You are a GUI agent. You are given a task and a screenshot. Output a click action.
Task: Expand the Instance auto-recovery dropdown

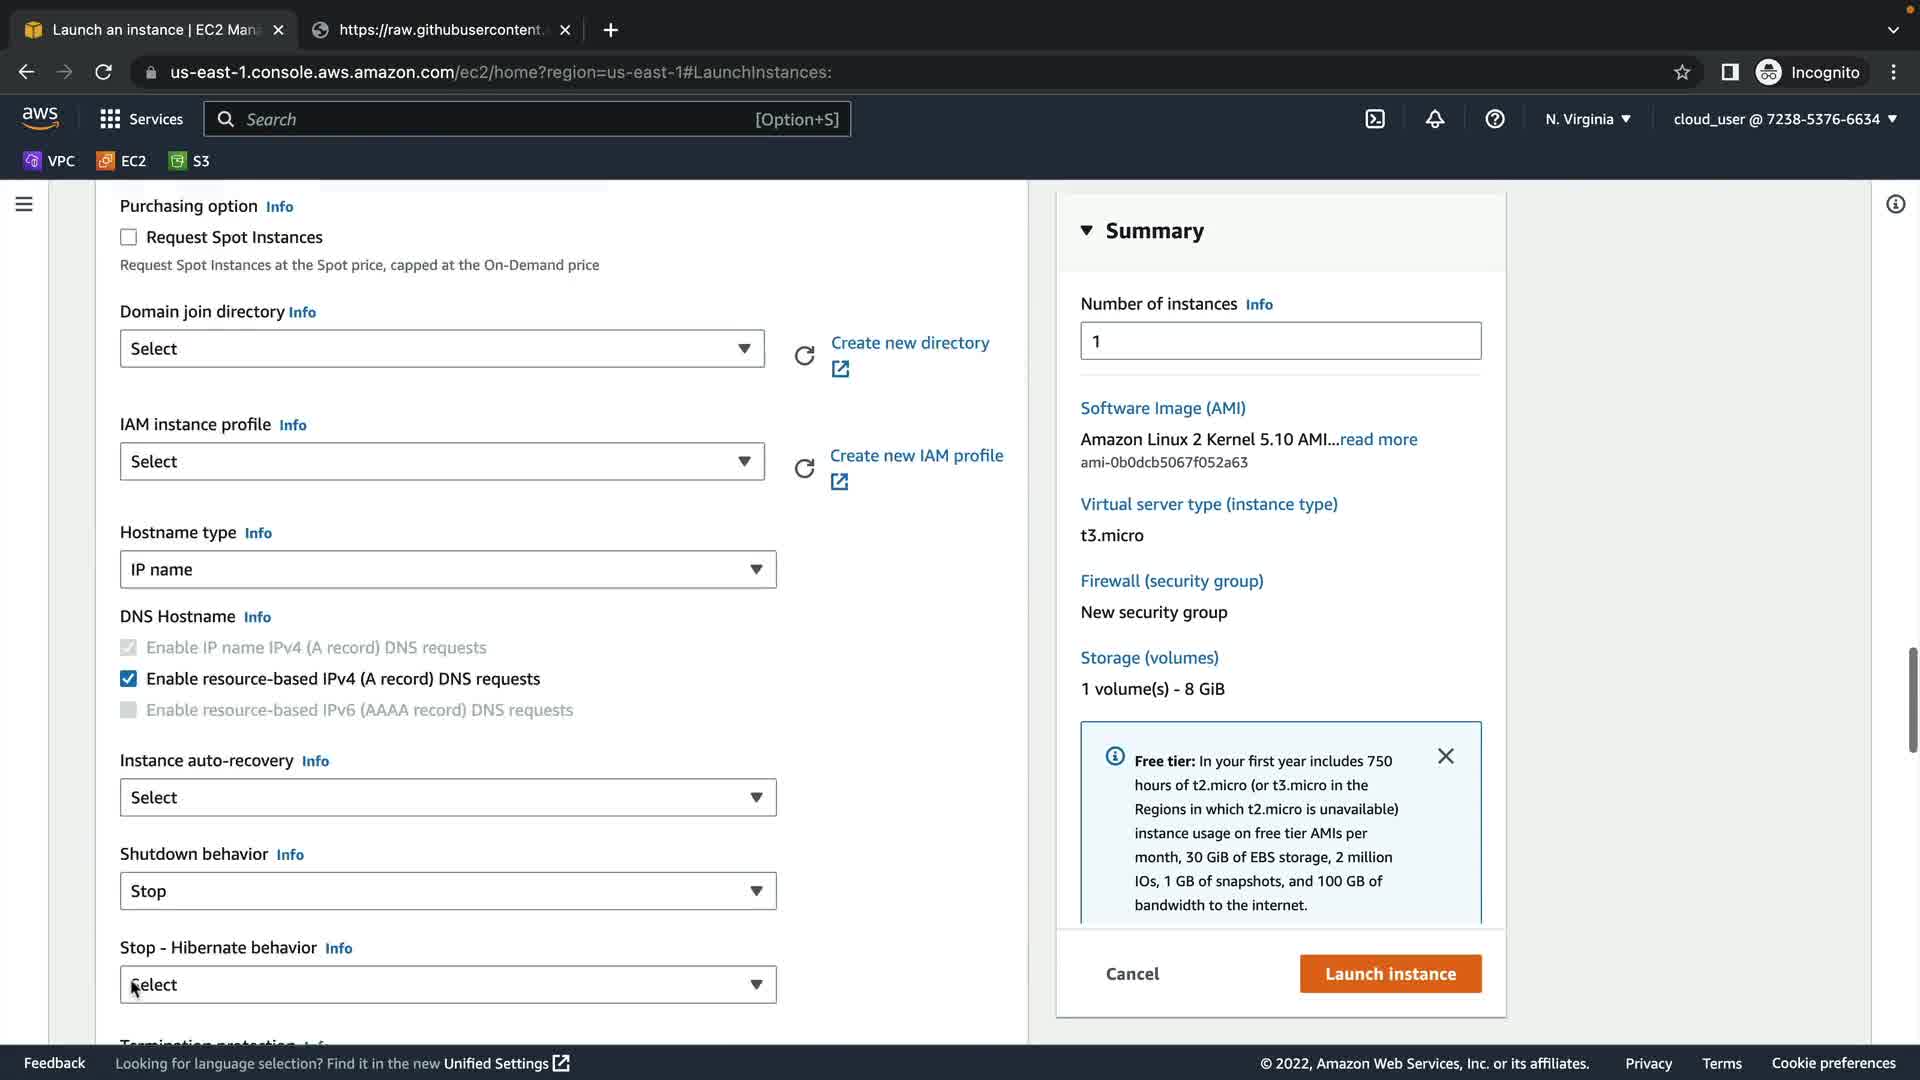(447, 798)
